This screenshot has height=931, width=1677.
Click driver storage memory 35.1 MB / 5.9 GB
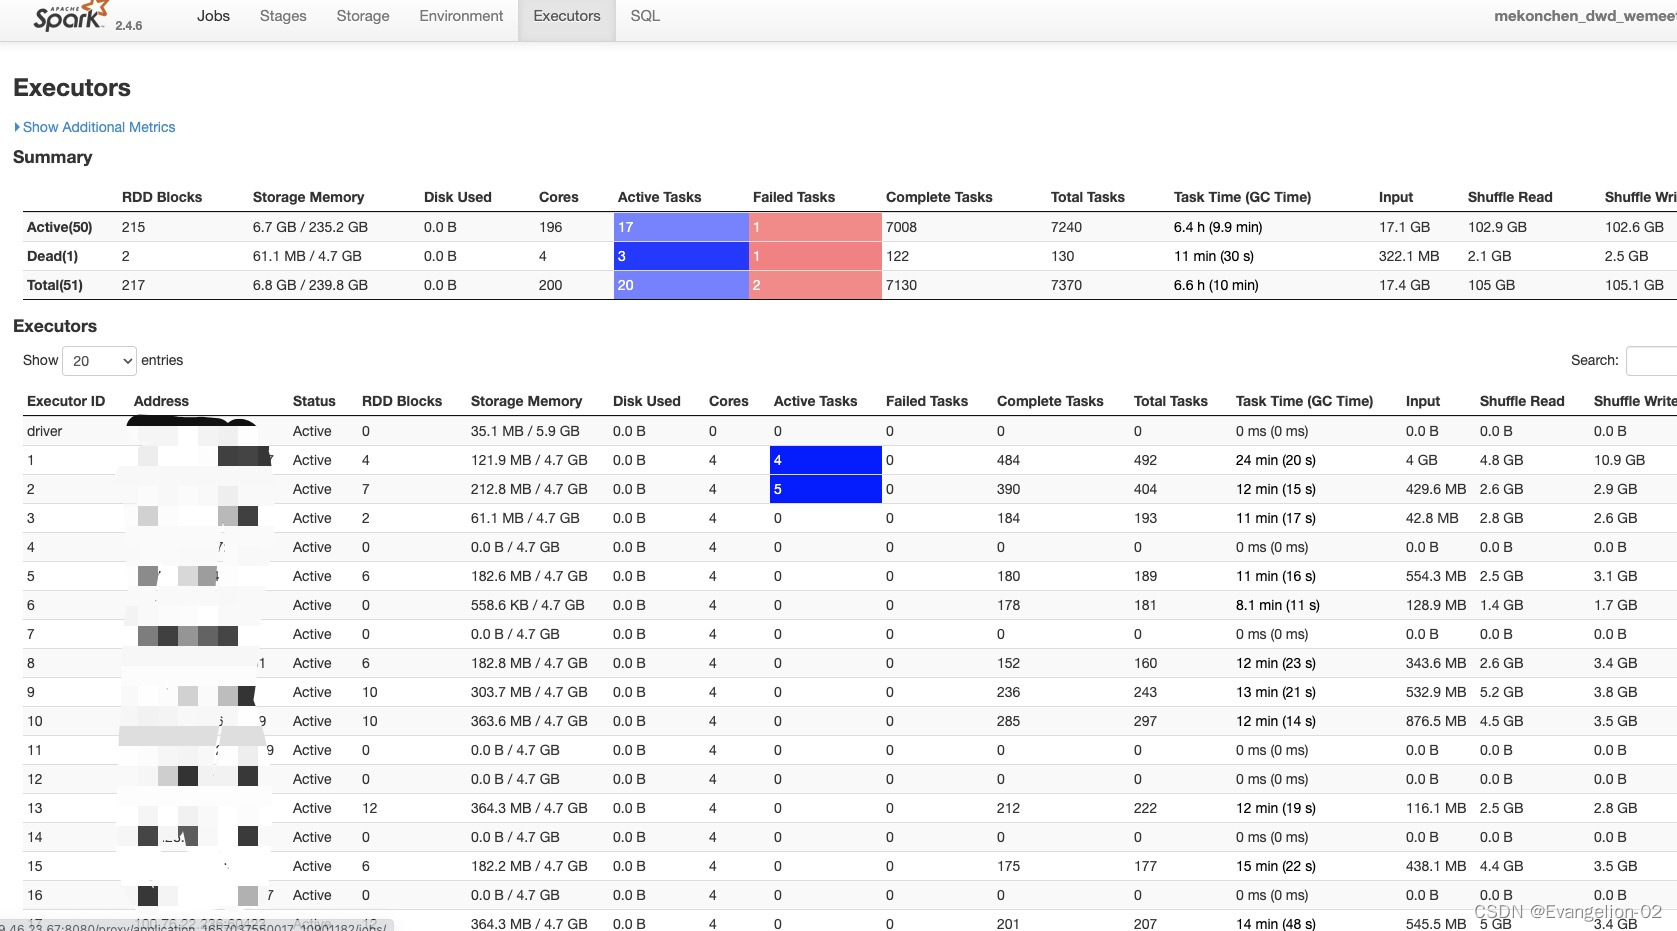click(x=525, y=431)
